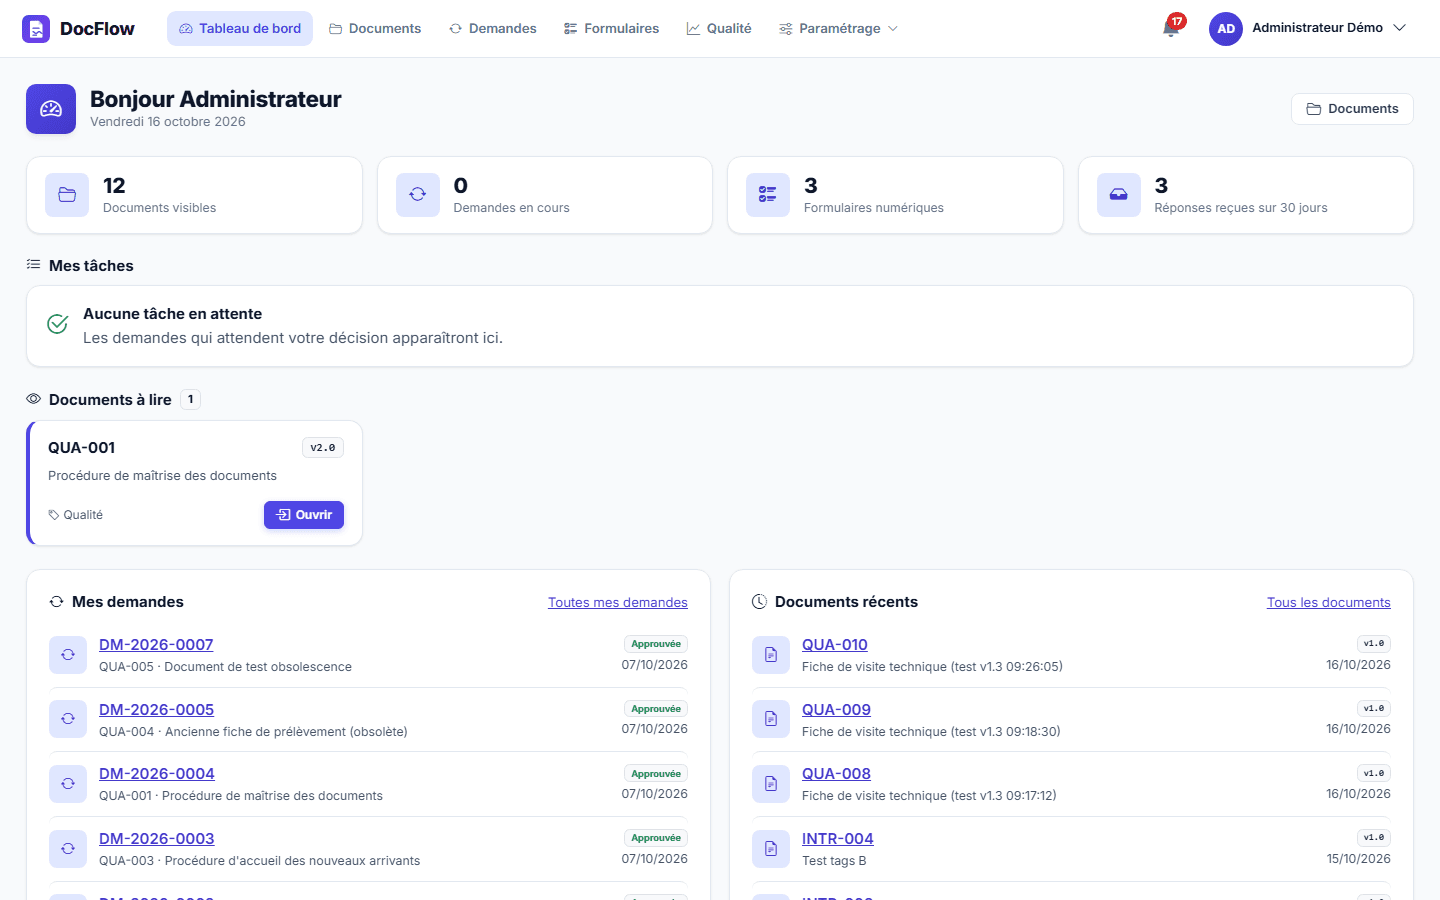
Task: Switch to the Demandes section
Action: tap(493, 29)
